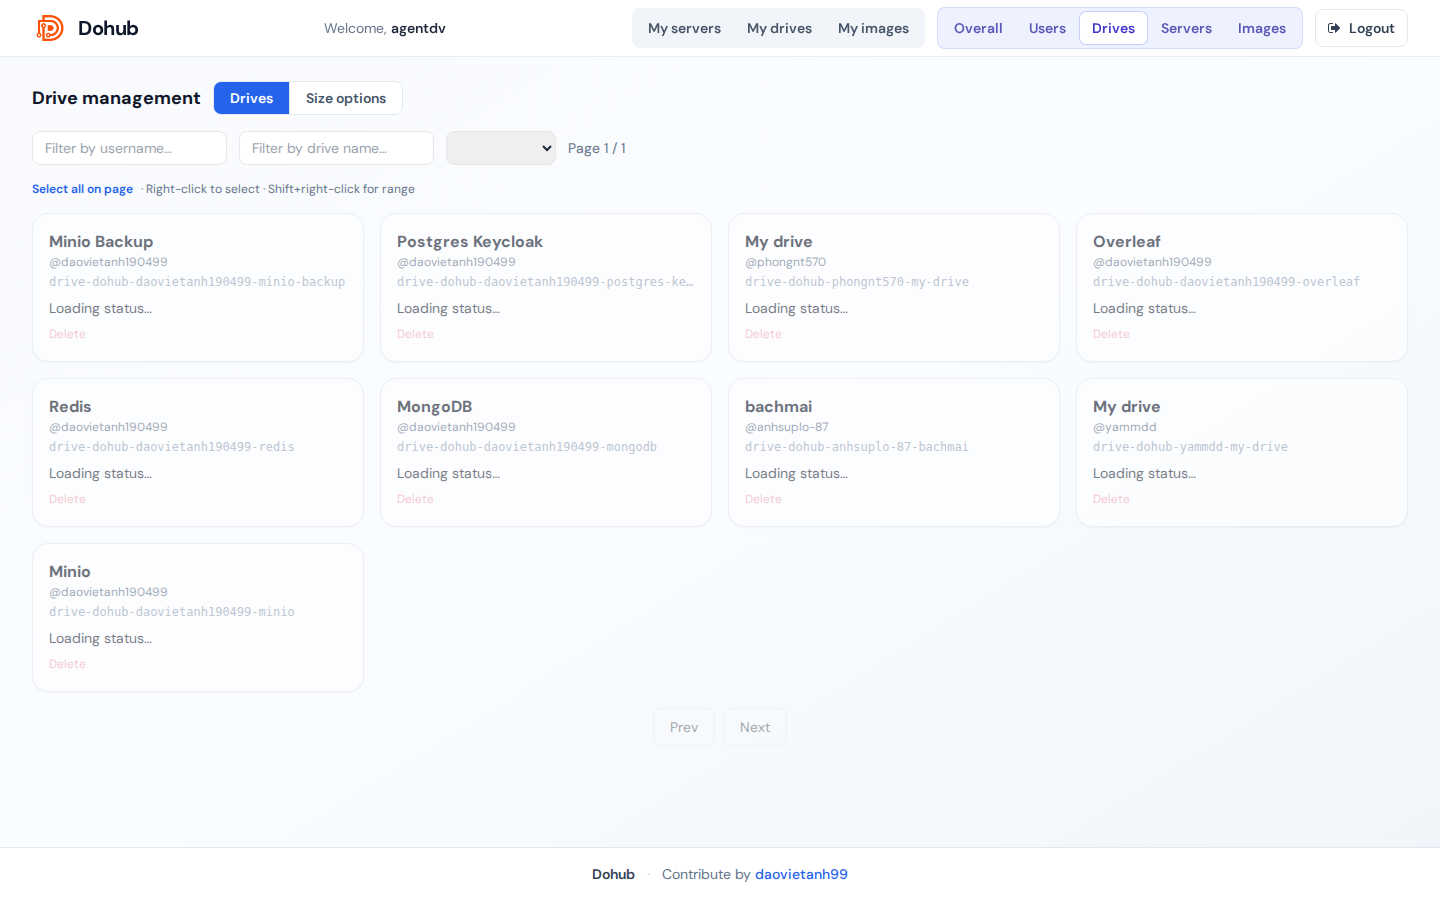Click drive-dohub-daovietanh190499-minio-backup text

[197, 282]
